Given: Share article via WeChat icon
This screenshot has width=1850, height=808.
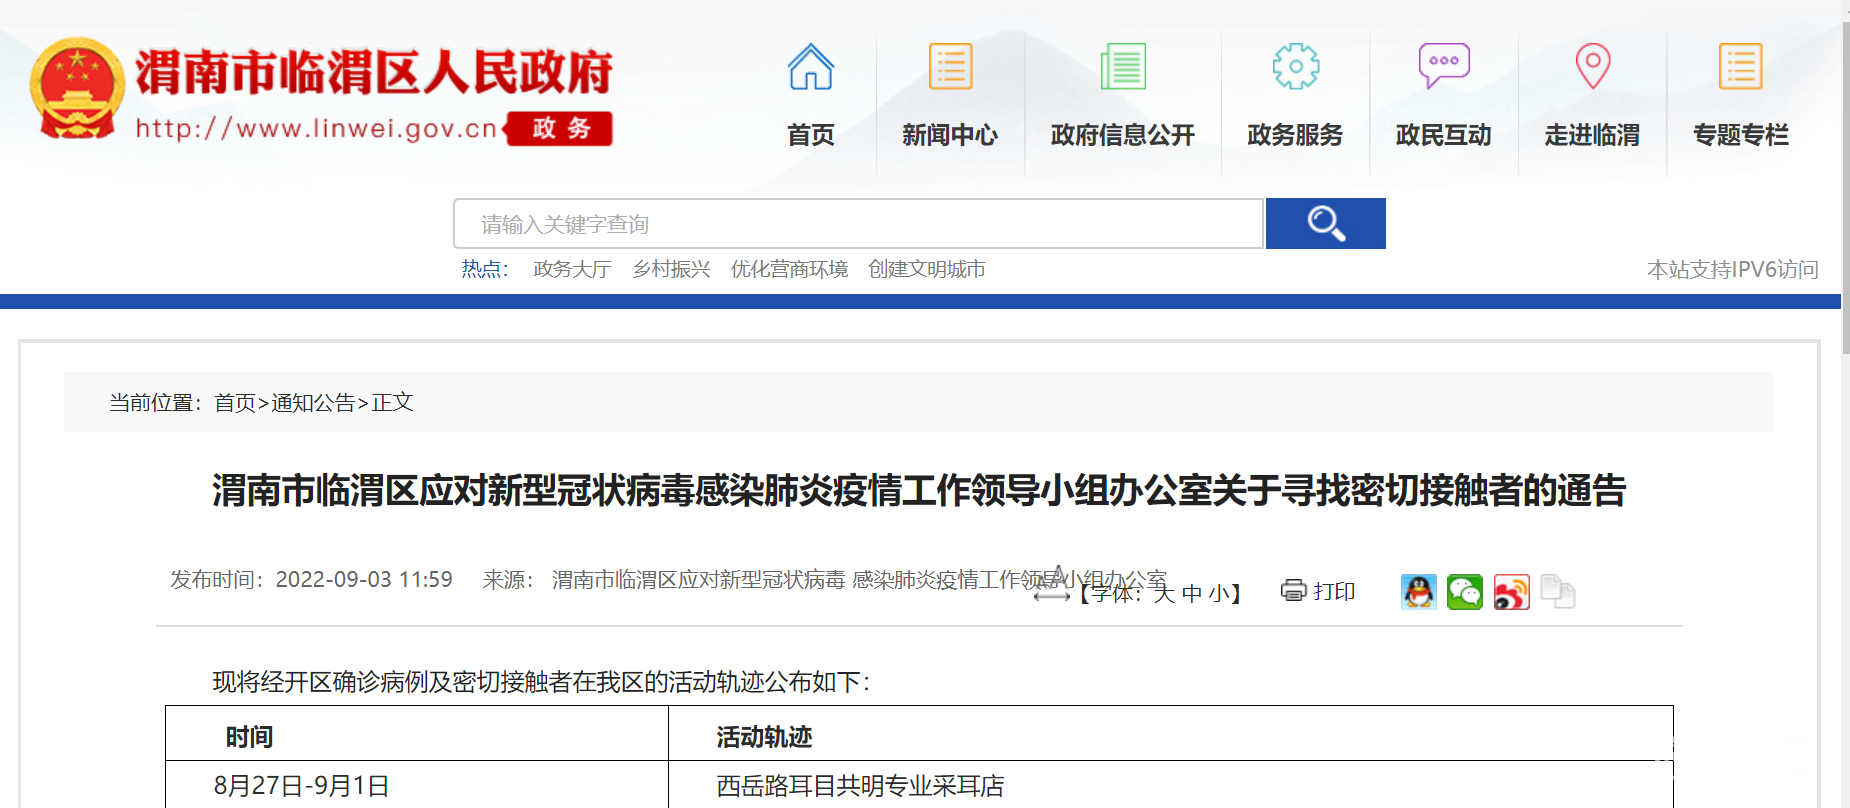Looking at the screenshot, I should tap(1464, 592).
